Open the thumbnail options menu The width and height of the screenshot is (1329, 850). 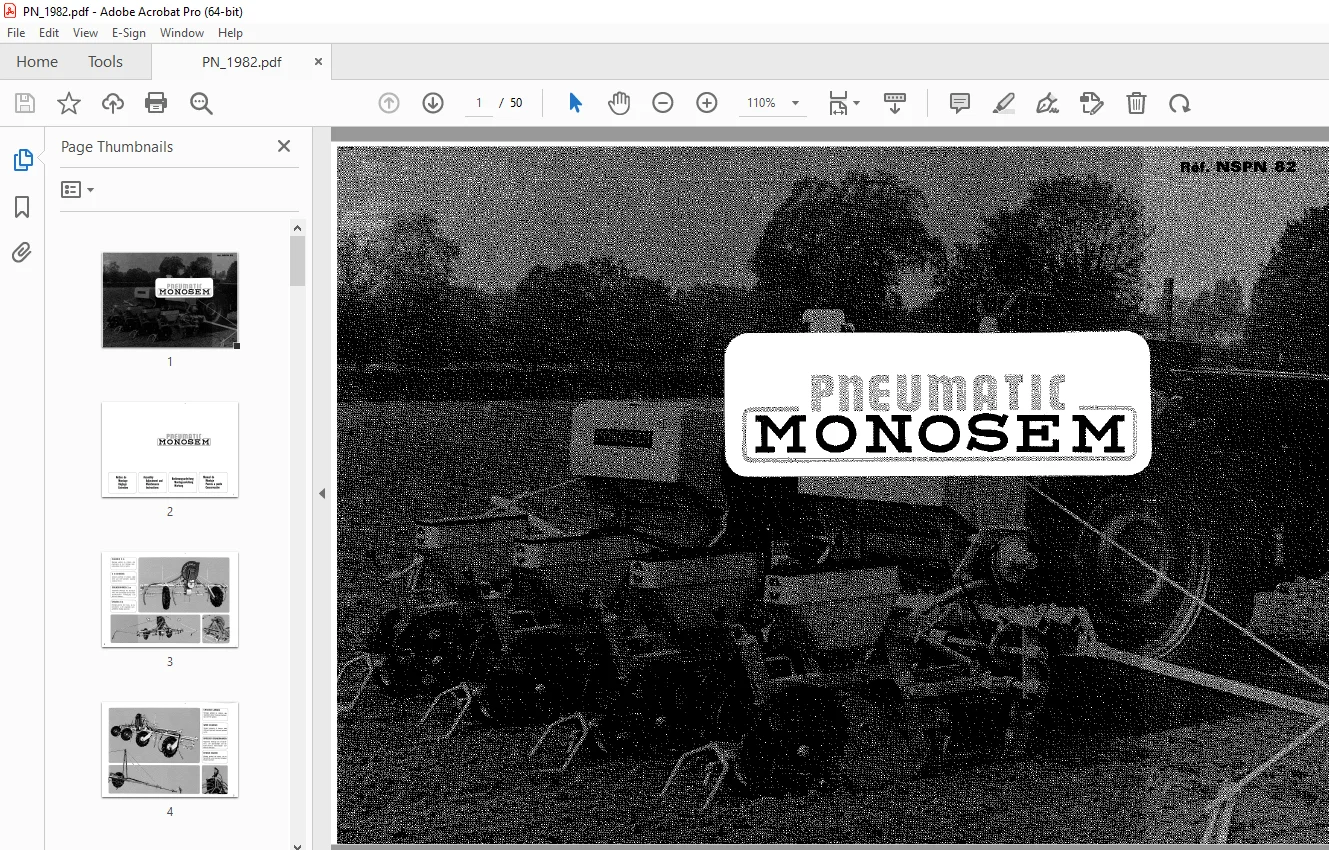coord(77,189)
